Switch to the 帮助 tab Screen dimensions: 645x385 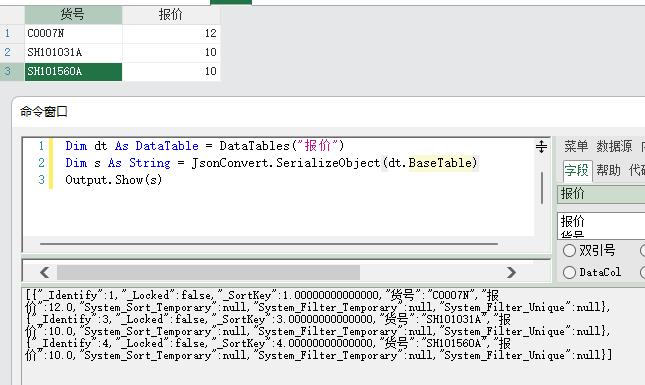coord(608,170)
